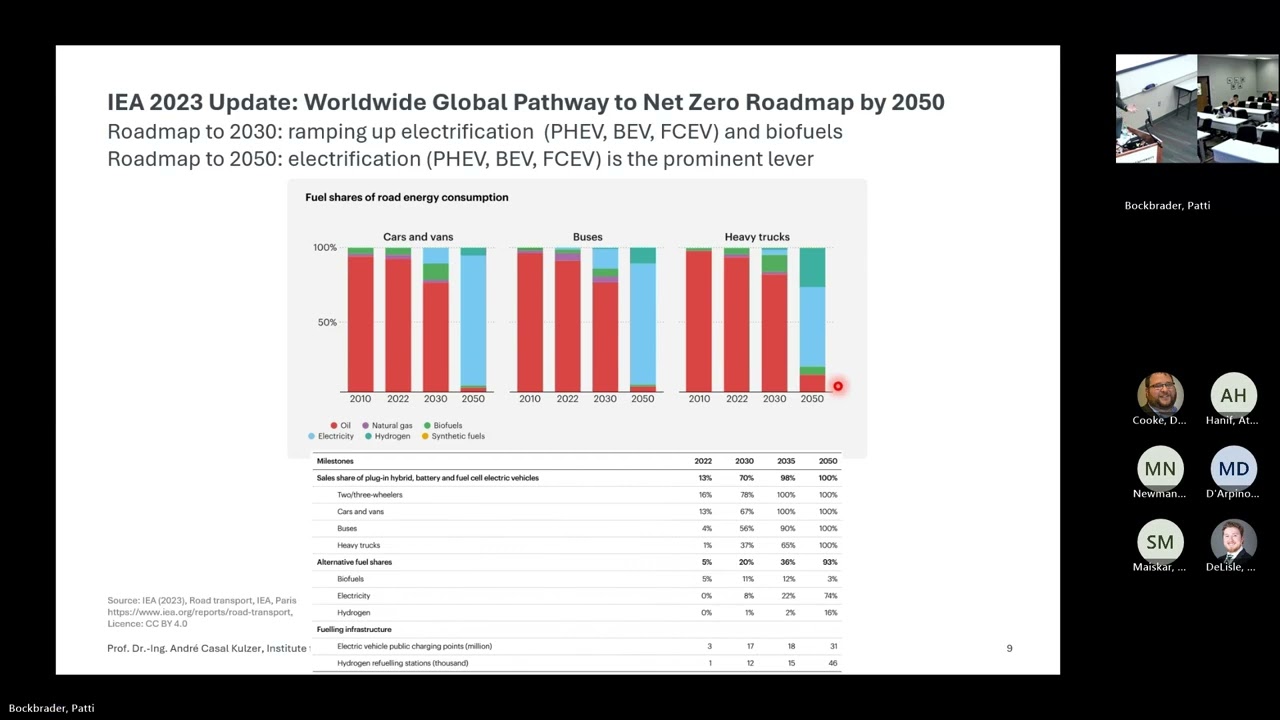Click the bottom-left 'Bockbrader, Patti' presenter label
Viewport: 1280px width, 720px height.
click(x=52, y=708)
